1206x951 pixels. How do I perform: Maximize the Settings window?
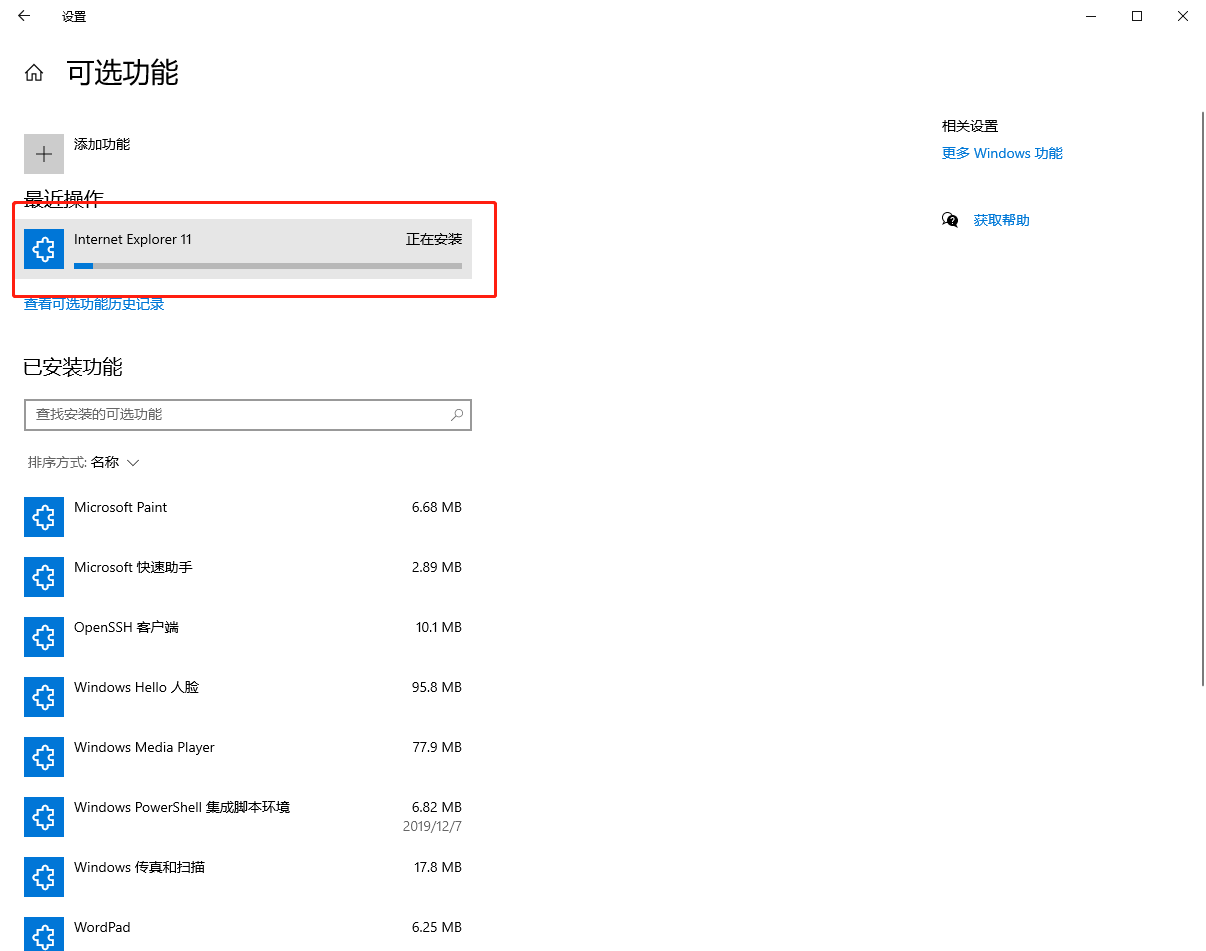(1137, 16)
